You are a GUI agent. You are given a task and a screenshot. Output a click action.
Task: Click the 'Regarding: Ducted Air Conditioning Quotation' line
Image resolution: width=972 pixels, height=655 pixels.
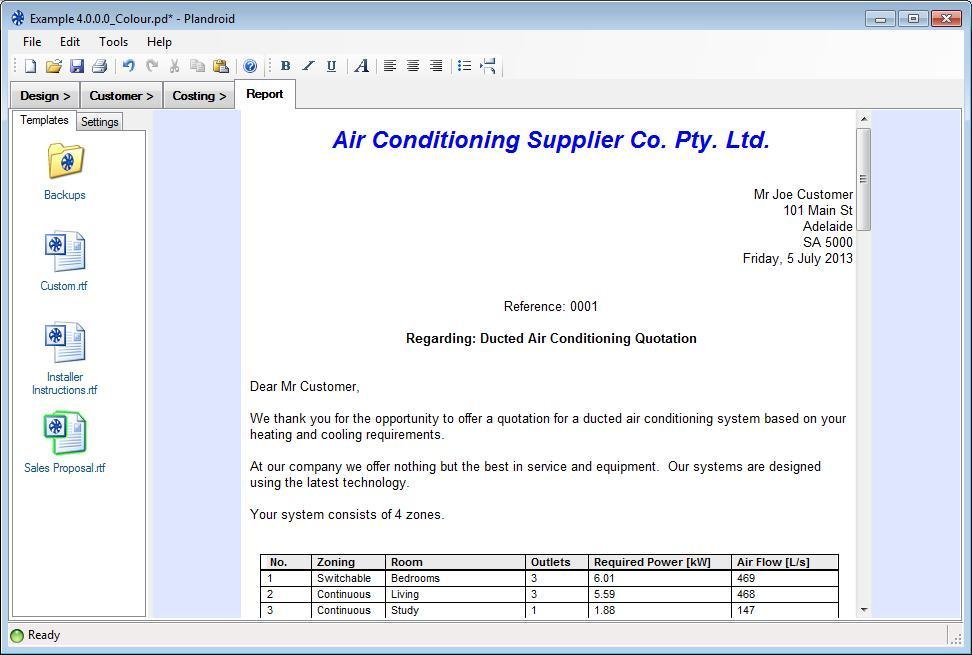tap(551, 338)
